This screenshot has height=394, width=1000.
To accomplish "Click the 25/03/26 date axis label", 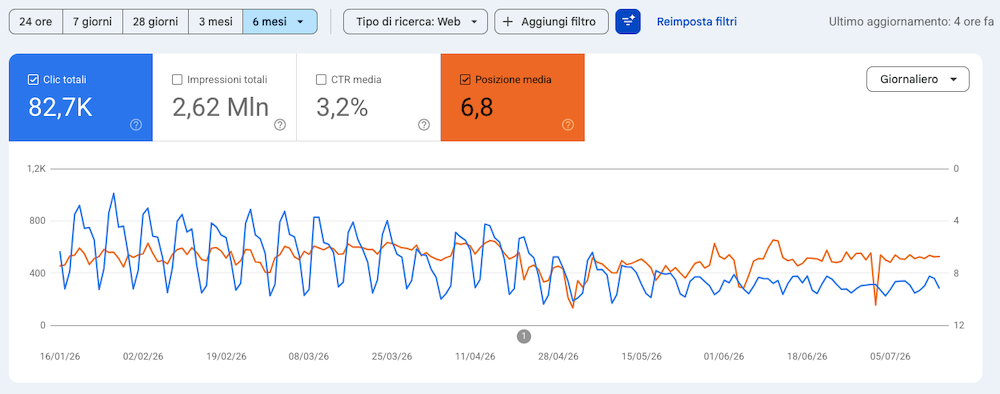I will [393, 356].
